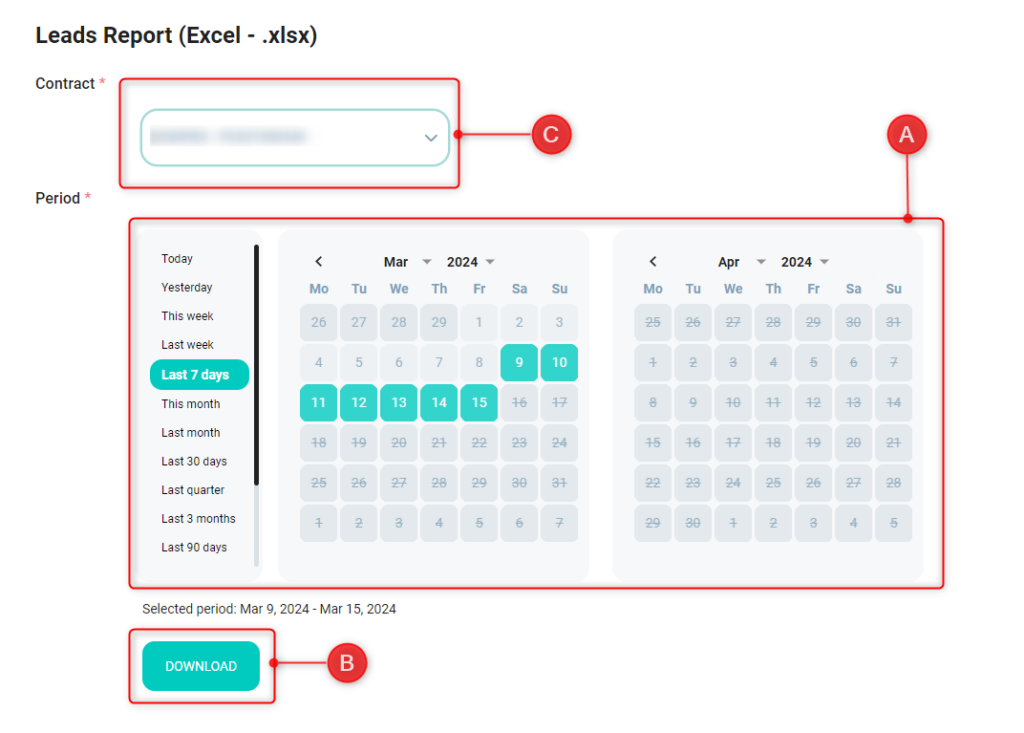Open the Contract dropdown

(295, 137)
